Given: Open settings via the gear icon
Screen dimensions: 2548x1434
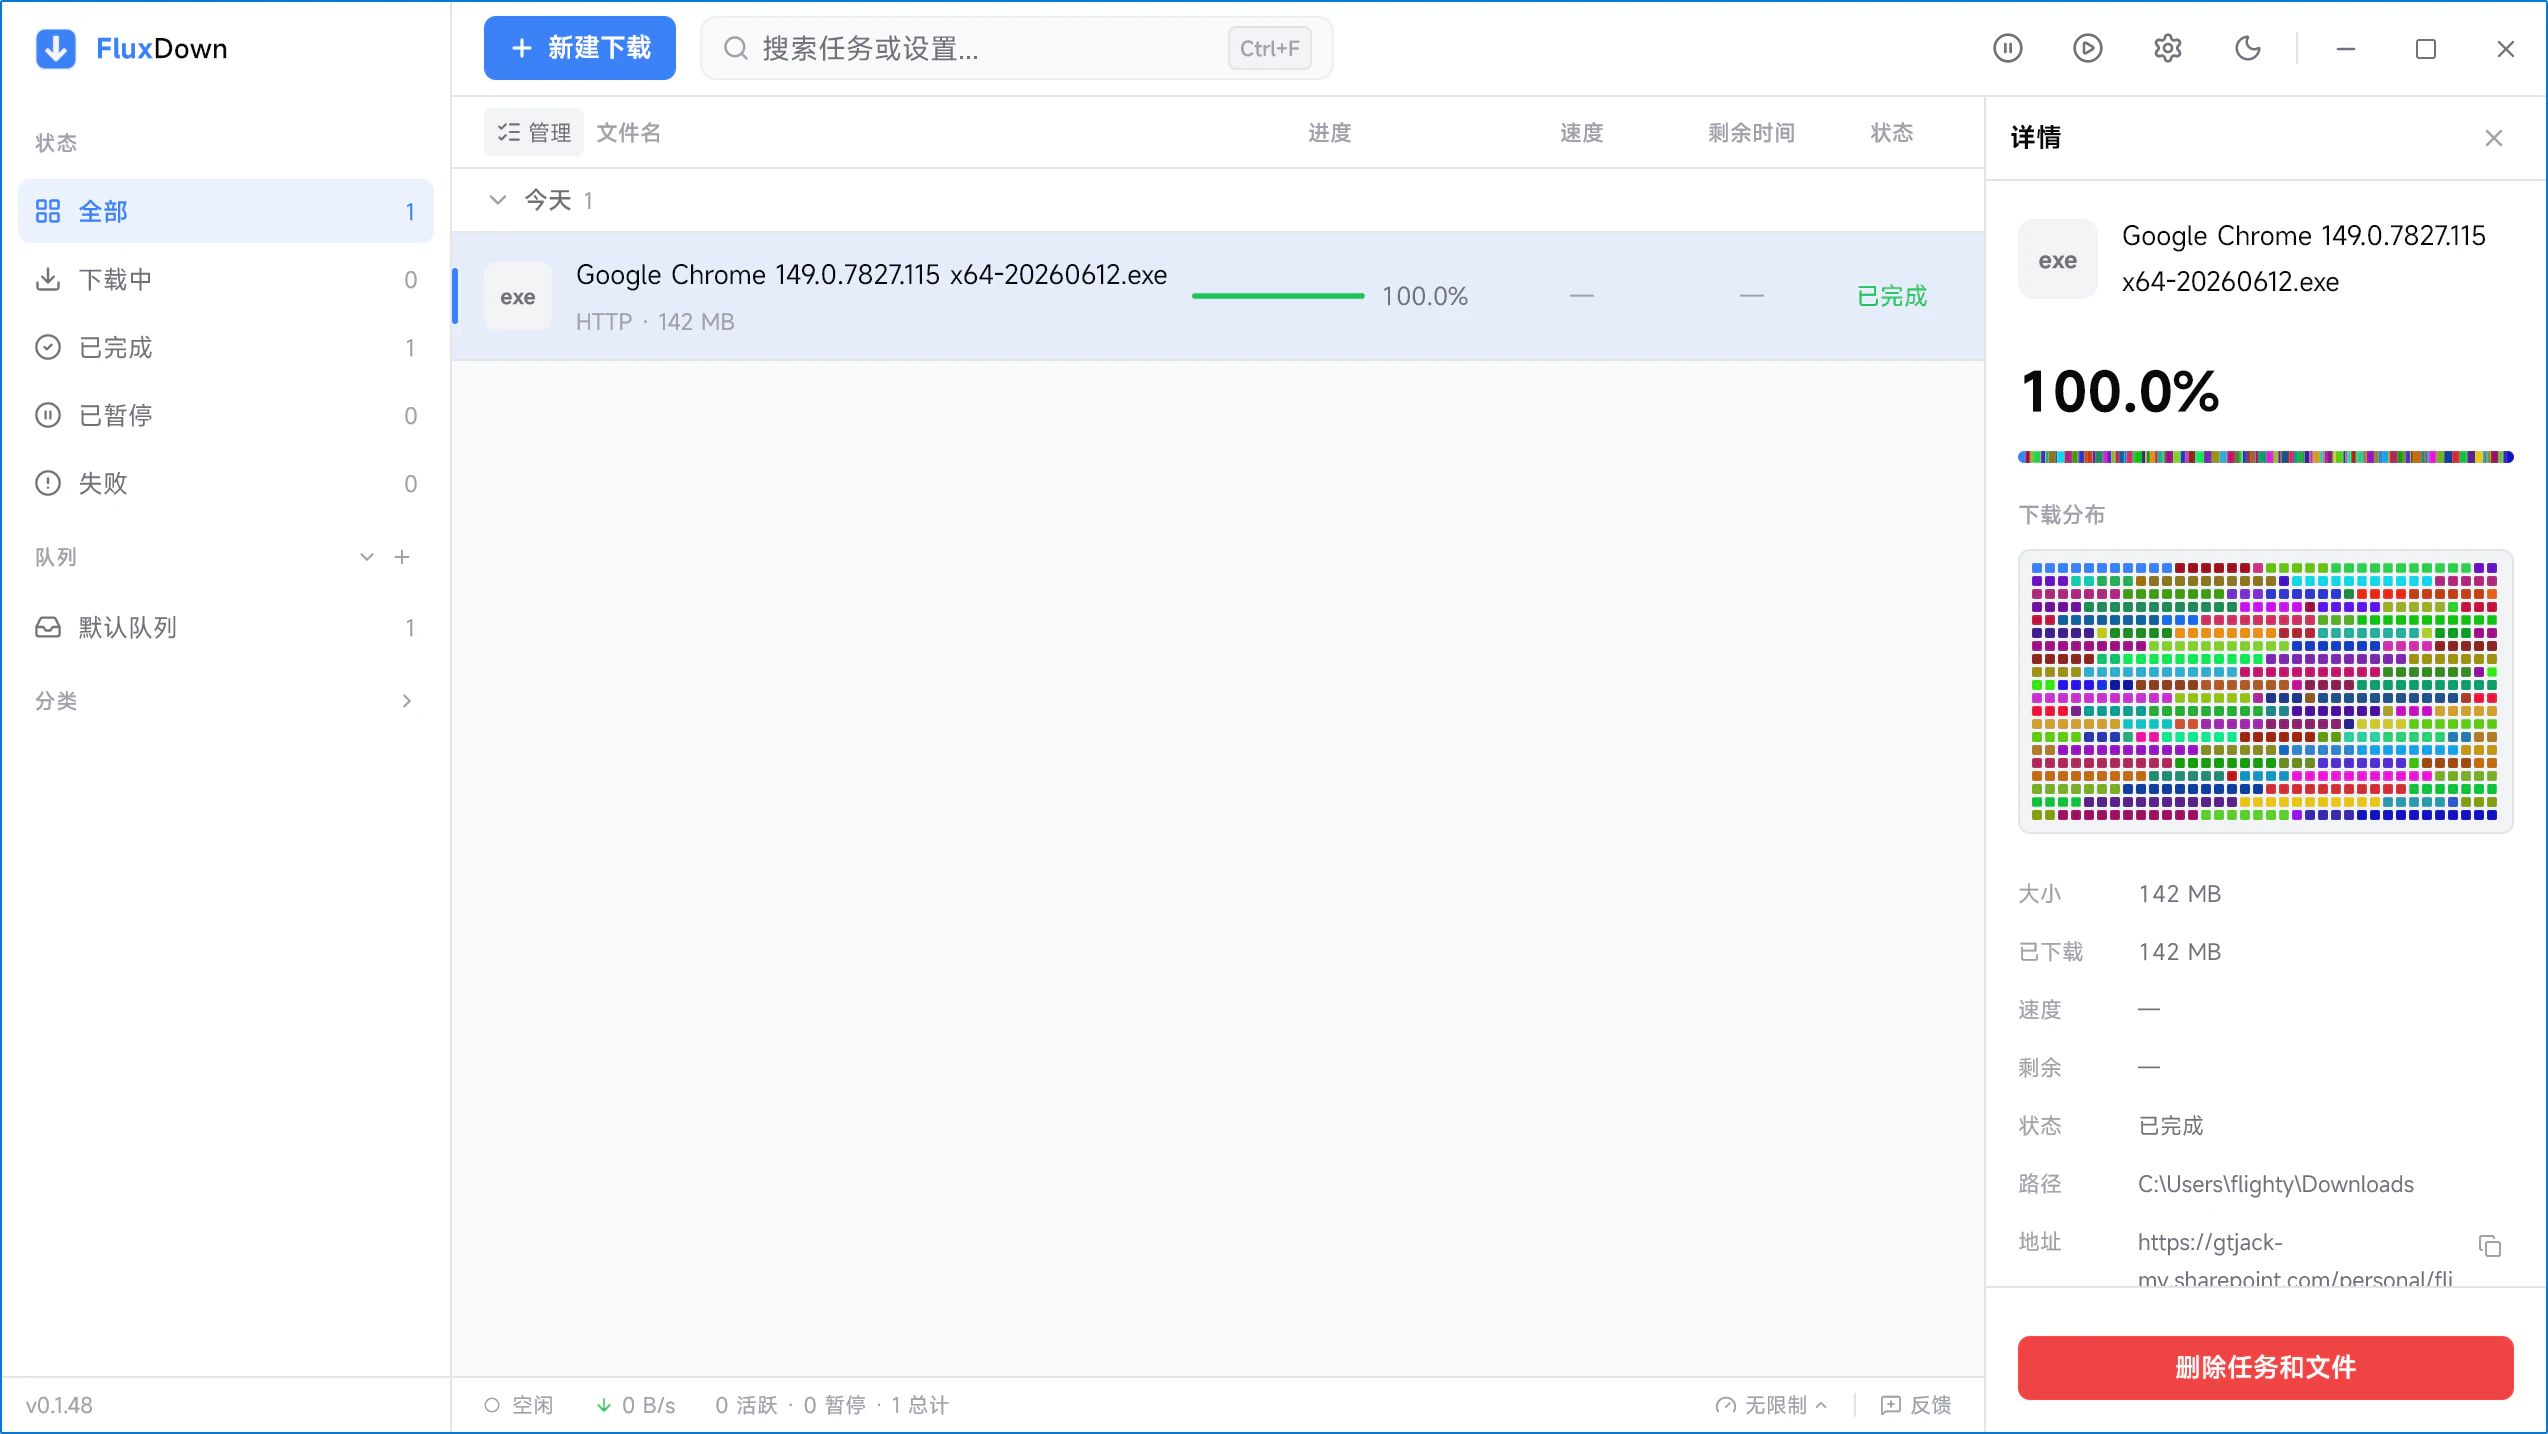Looking at the screenshot, I should (x=2168, y=48).
